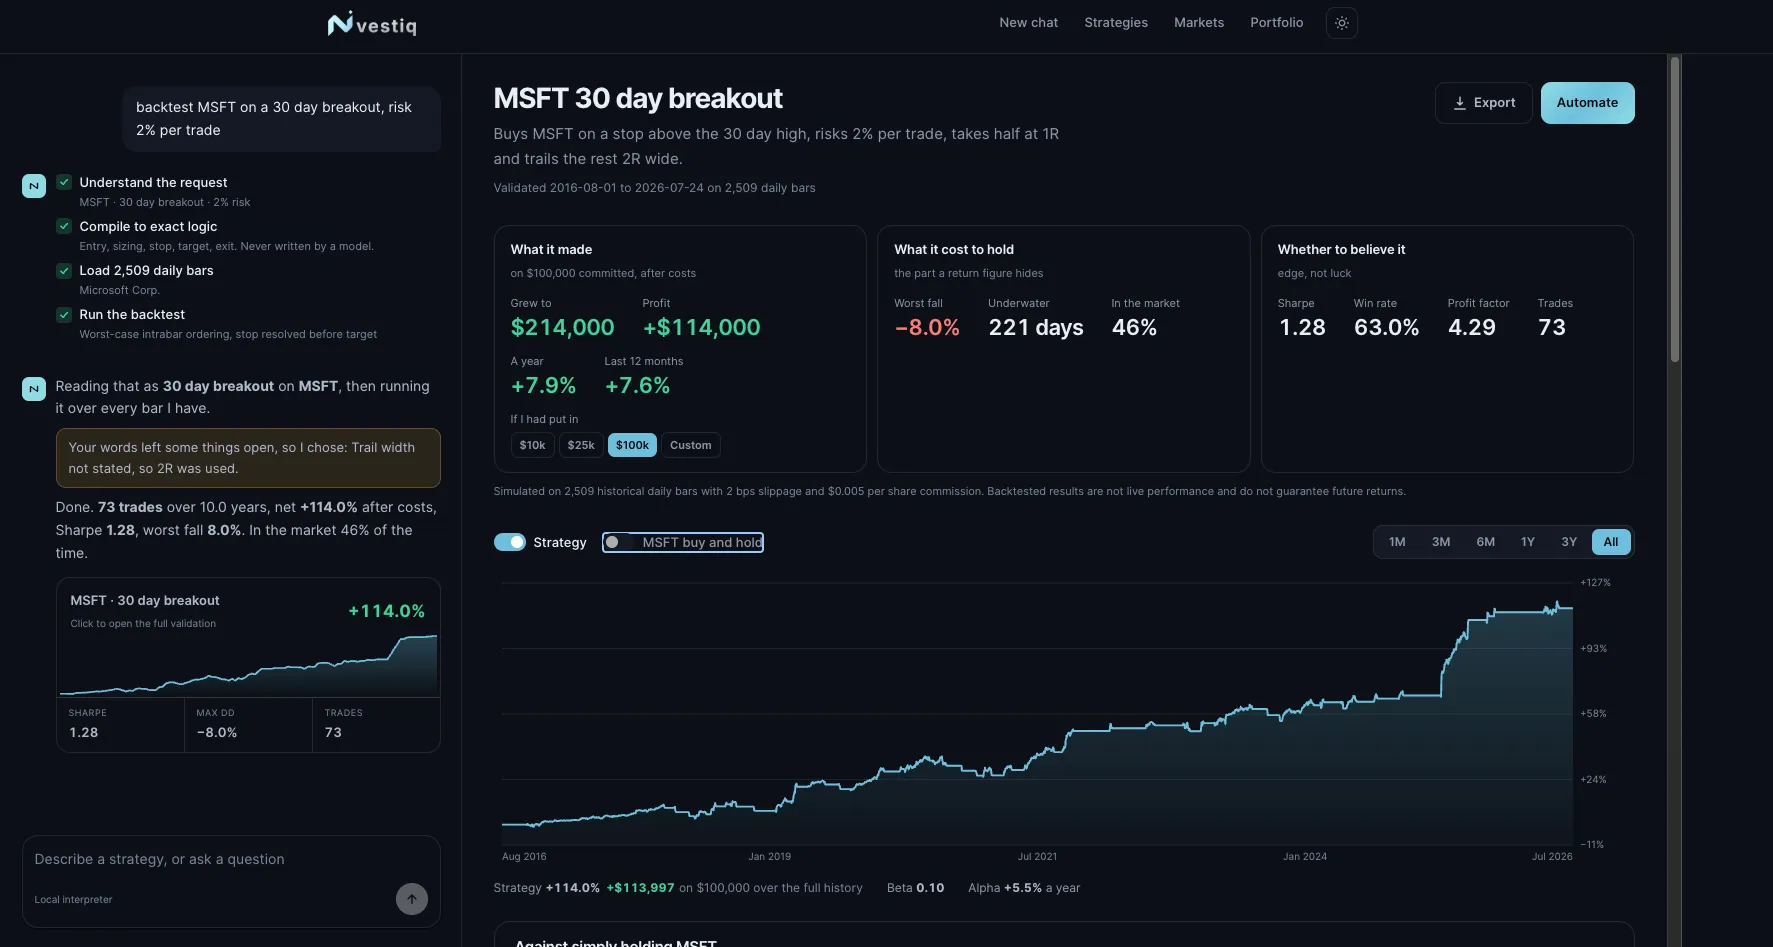Click the Local interpreter label
The width and height of the screenshot is (1773, 947).
pyautogui.click(x=73, y=900)
